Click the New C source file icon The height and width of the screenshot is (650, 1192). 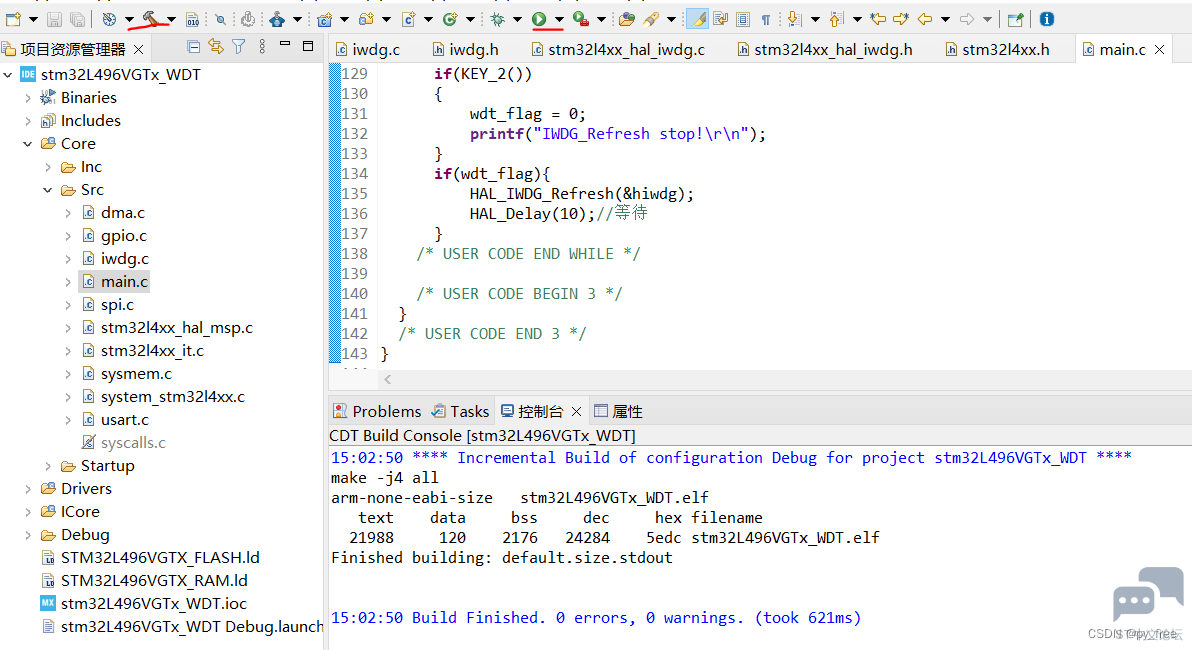(x=408, y=19)
